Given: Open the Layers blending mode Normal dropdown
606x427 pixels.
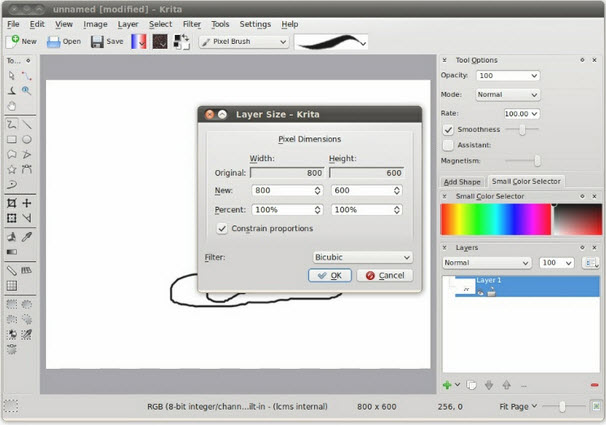Looking at the screenshot, I should (x=487, y=263).
